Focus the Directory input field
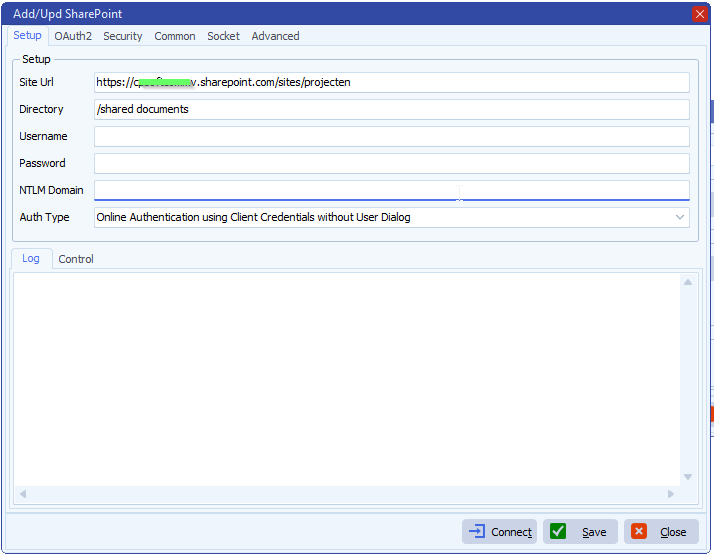The image size is (714, 555). click(x=392, y=109)
